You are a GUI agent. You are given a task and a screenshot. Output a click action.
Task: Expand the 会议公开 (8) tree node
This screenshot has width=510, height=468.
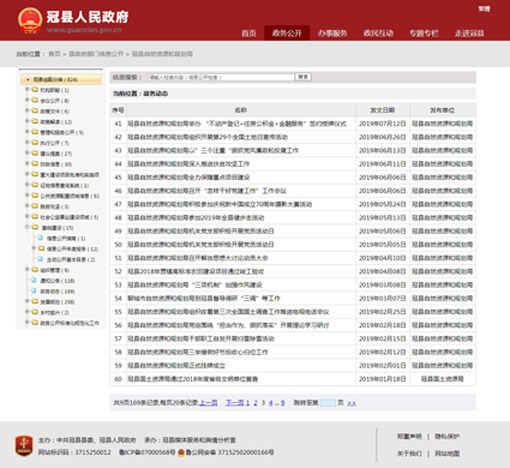click(x=27, y=100)
